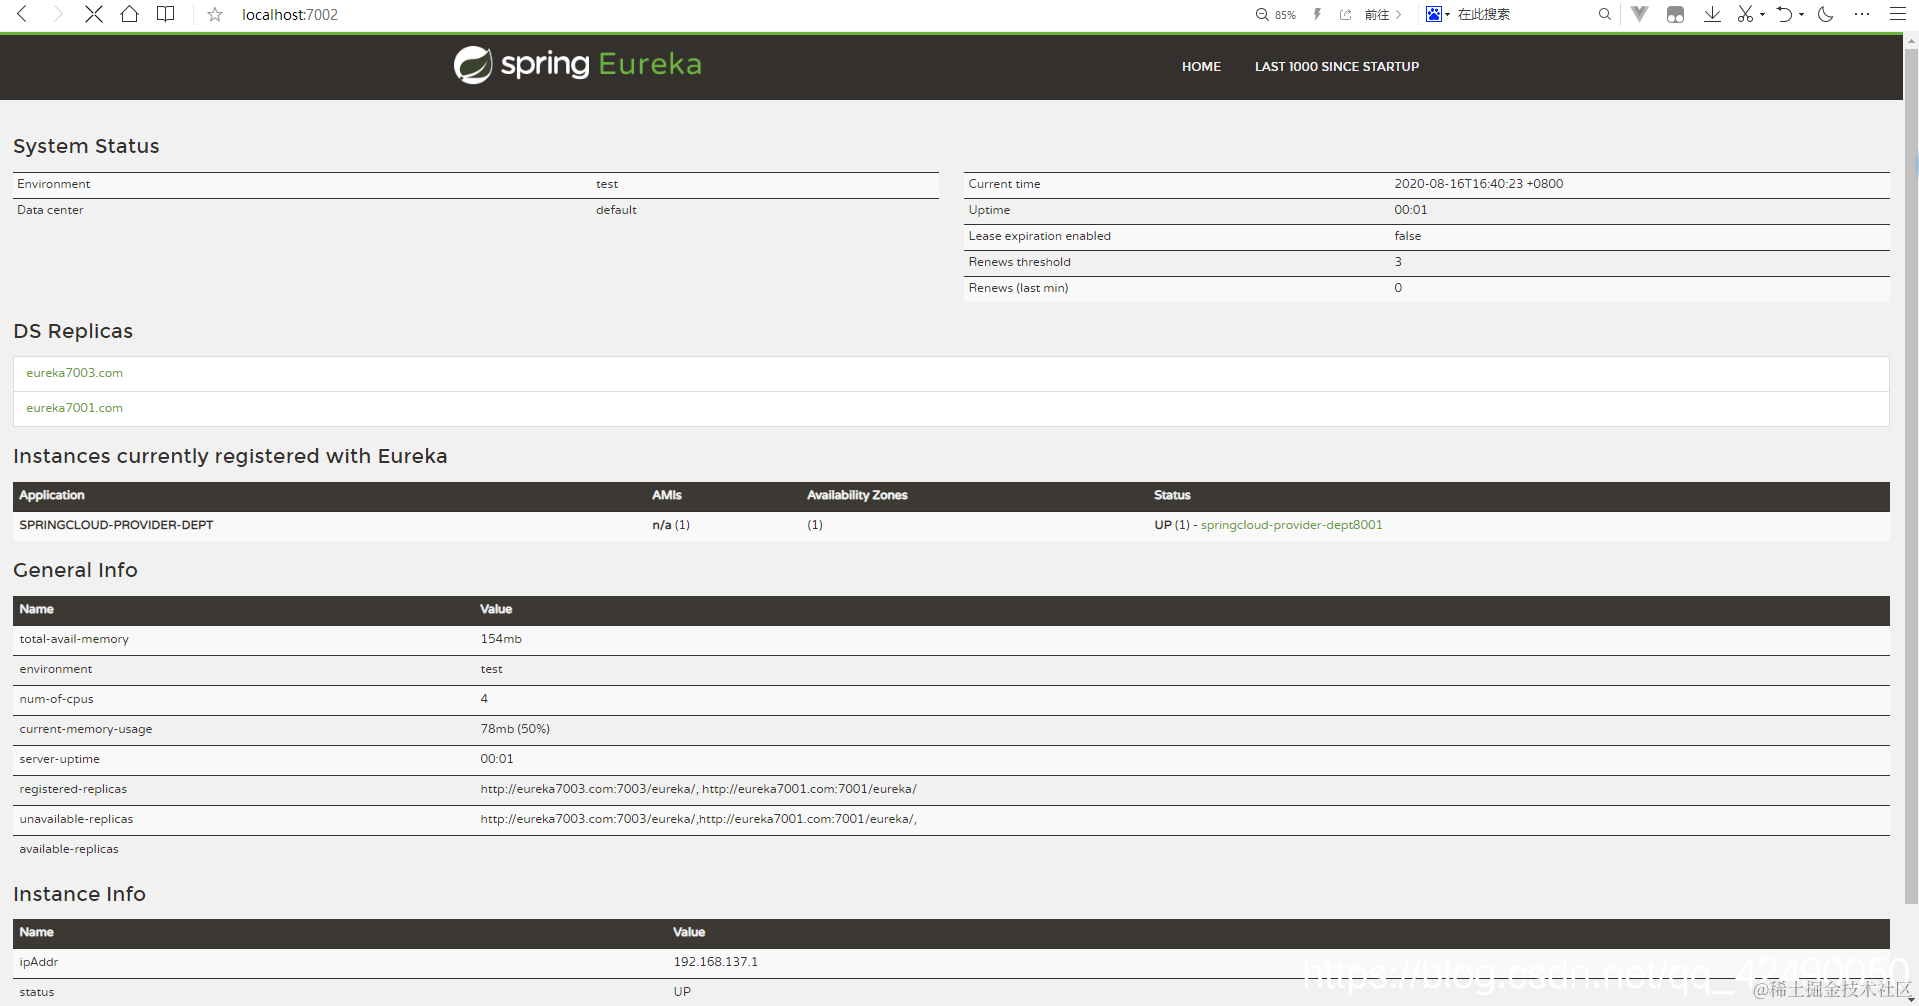
Task: Click the registered-replicas URL value
Action: tap(698, 789)
